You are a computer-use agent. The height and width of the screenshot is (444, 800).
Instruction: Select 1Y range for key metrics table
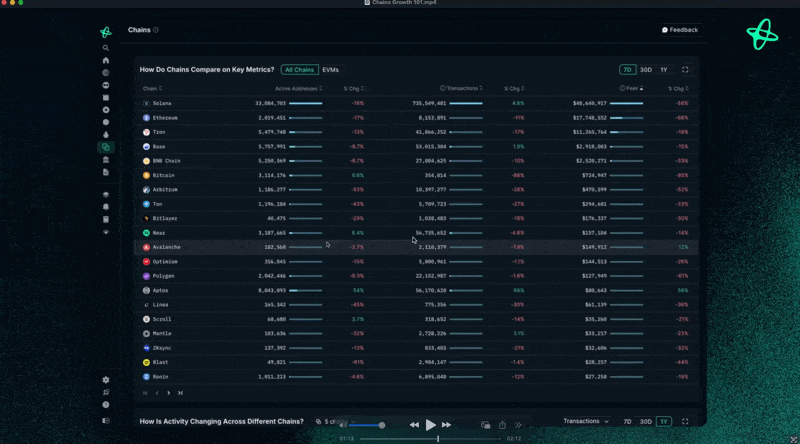pos(664,70)
